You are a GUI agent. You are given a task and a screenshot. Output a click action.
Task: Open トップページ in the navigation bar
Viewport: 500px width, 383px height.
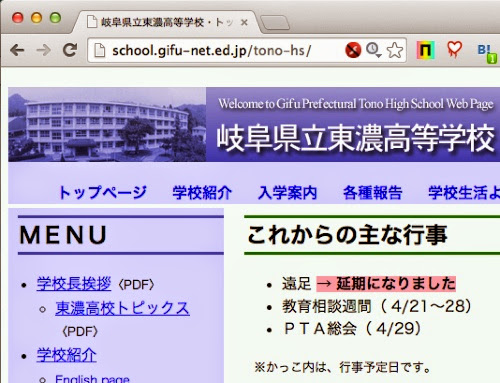click(102, 192)
